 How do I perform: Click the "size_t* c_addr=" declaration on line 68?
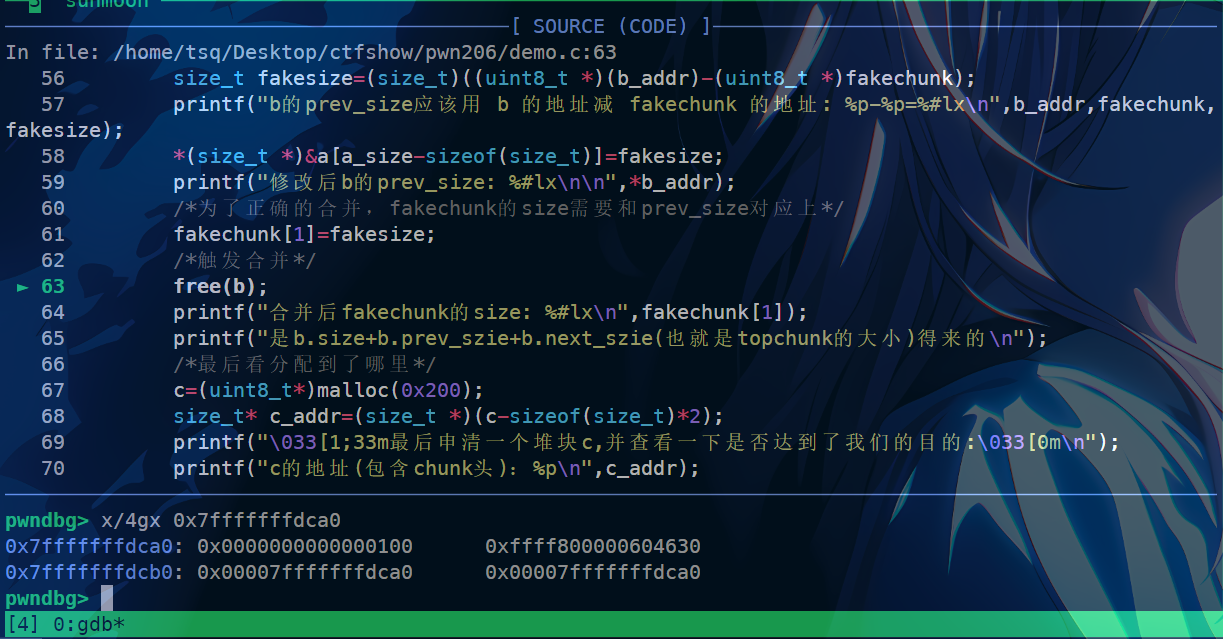click(449, 416)
